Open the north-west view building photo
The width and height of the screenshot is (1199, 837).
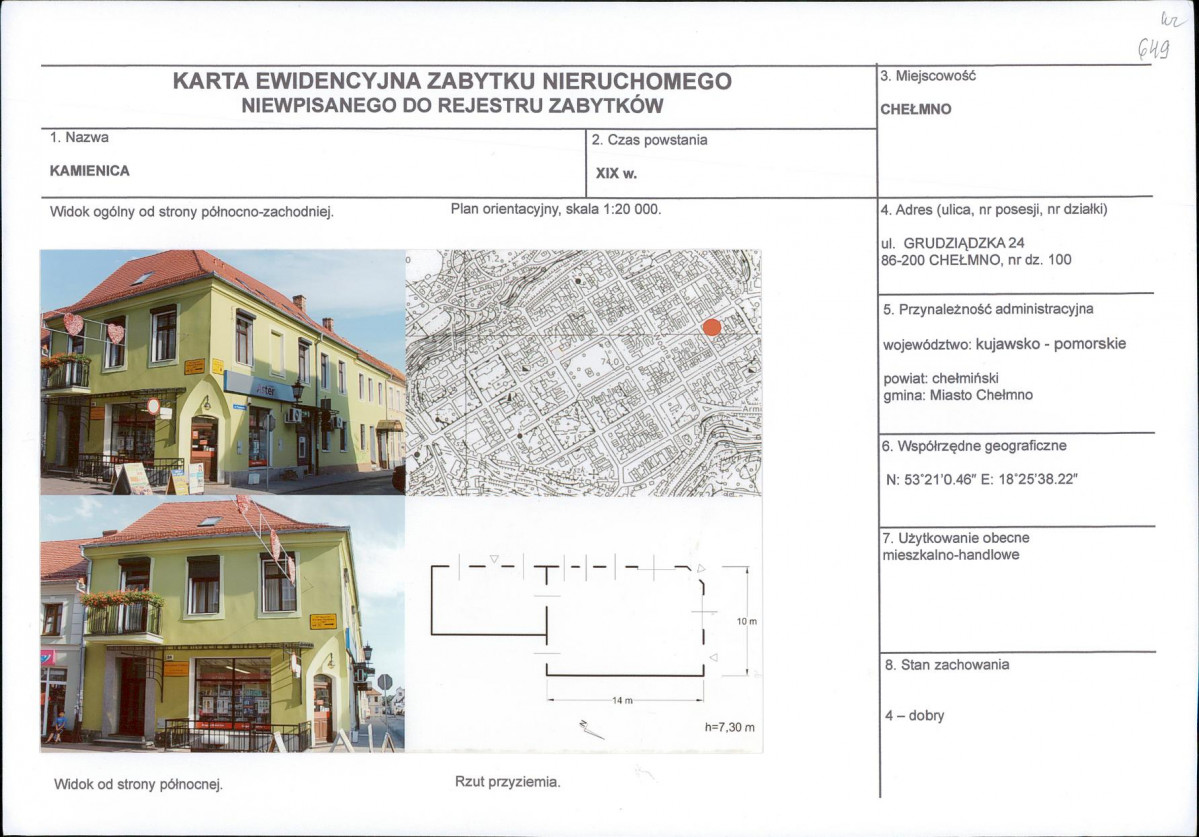point(223,372)
